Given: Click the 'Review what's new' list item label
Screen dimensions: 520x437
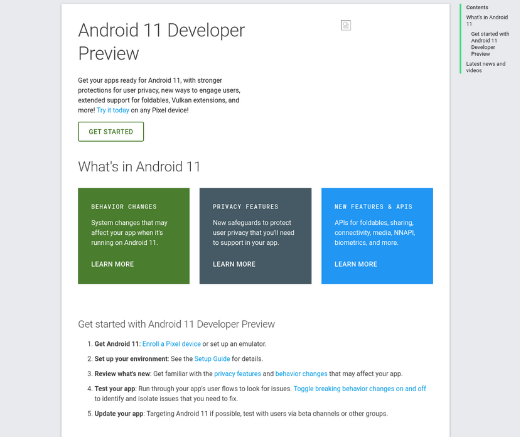Looking at the screenshot, I should pyautogui.click(x=123, y=374).
